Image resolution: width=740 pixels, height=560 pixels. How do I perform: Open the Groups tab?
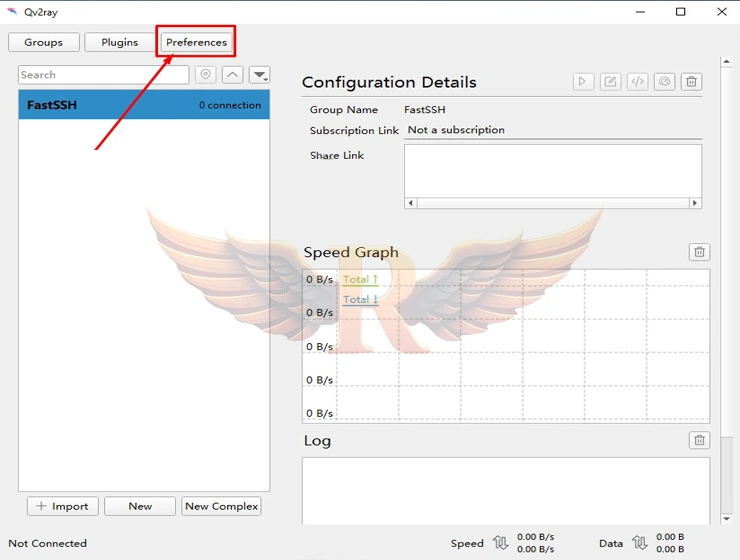[x=43, y=42]
